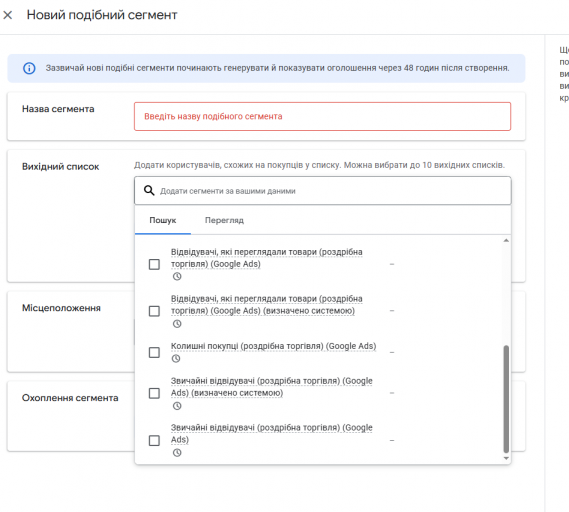Click clock icon under second visitors segment (визначено системою)

tap(177, 324)
